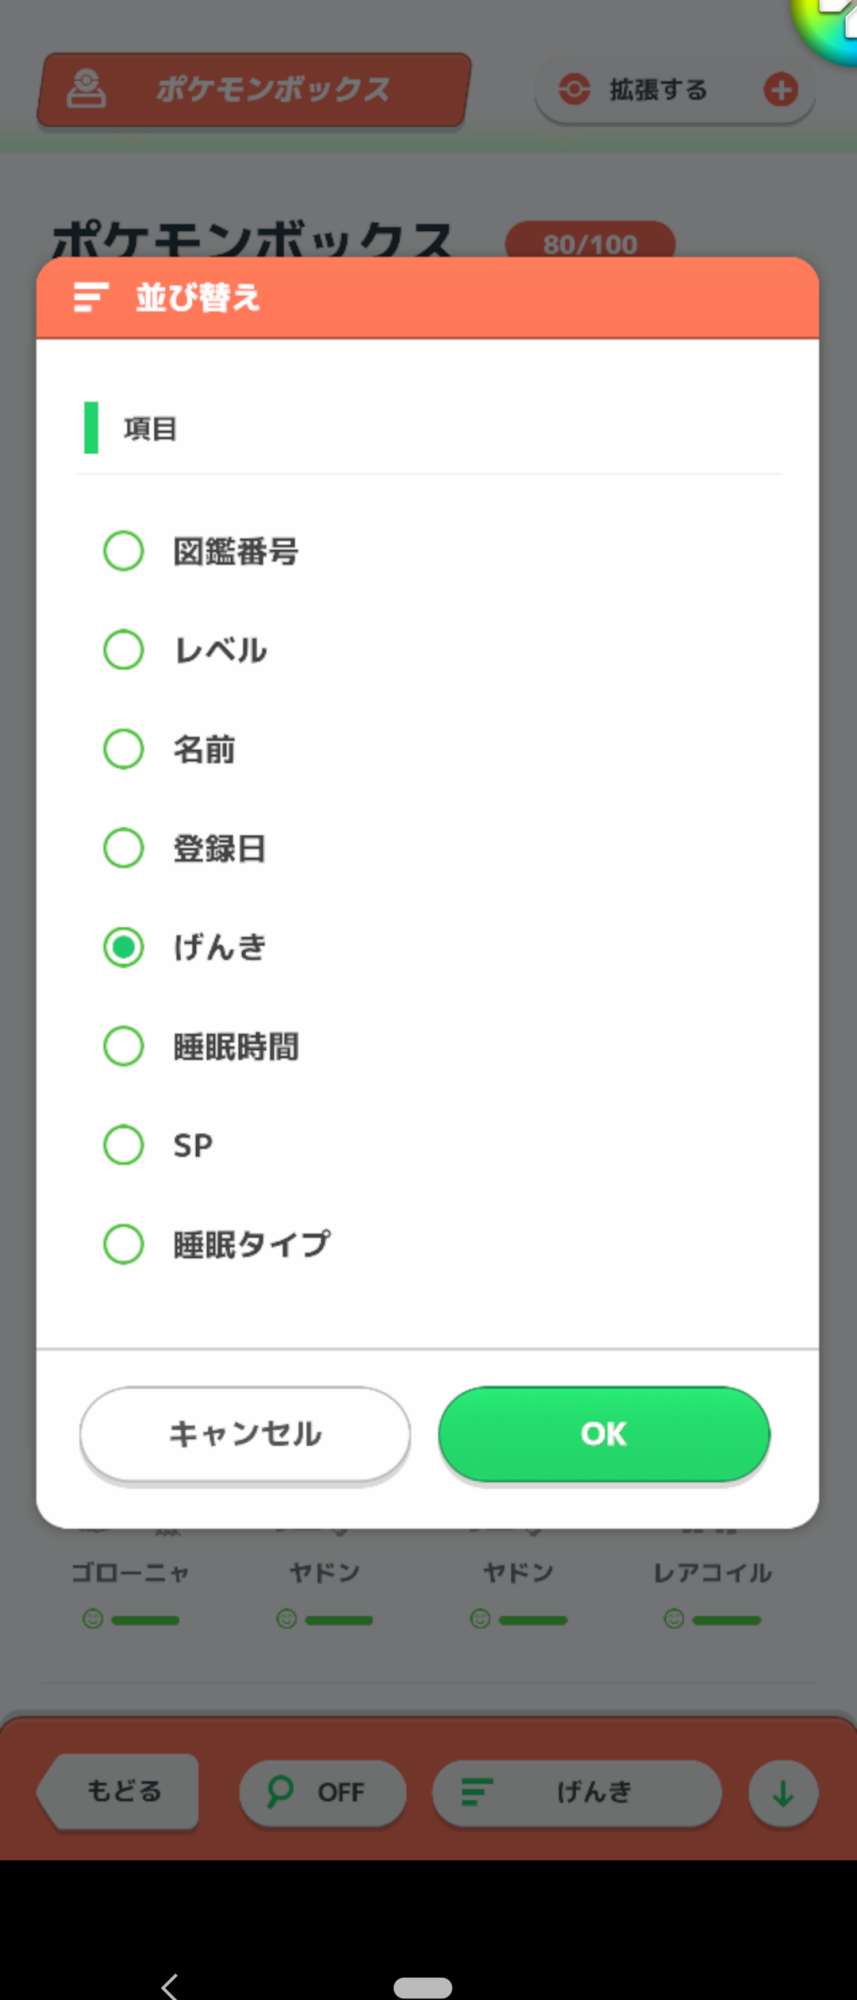The image size is (857, 2000).
Task: Click the plus icon beside 拡張する
Action: coord(781,90)
